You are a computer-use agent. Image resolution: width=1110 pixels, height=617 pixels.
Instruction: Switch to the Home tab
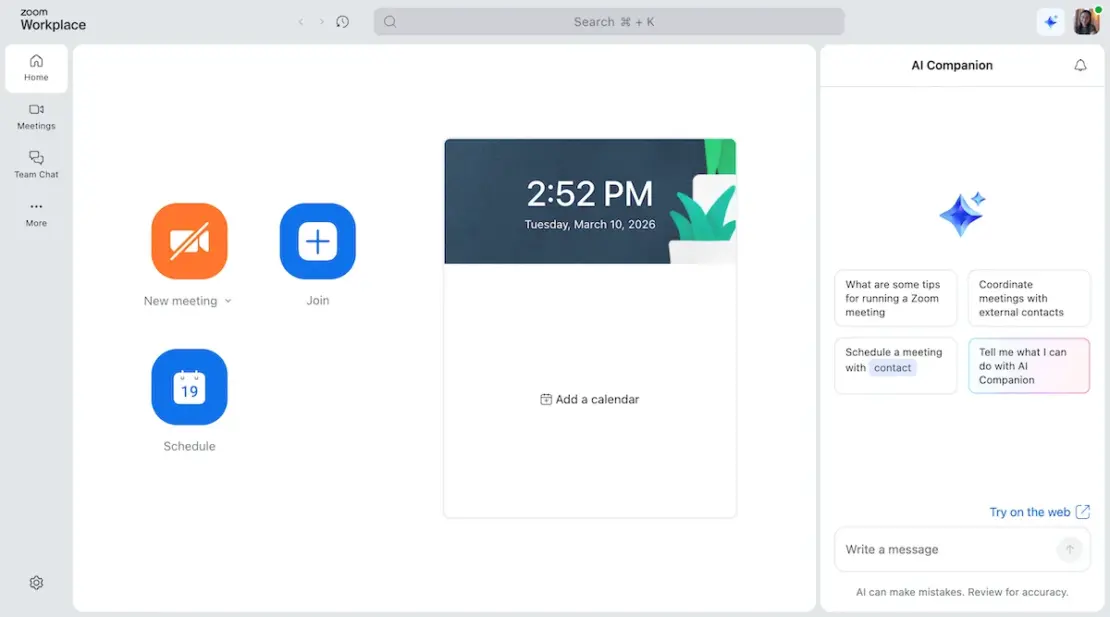[36, 68]
